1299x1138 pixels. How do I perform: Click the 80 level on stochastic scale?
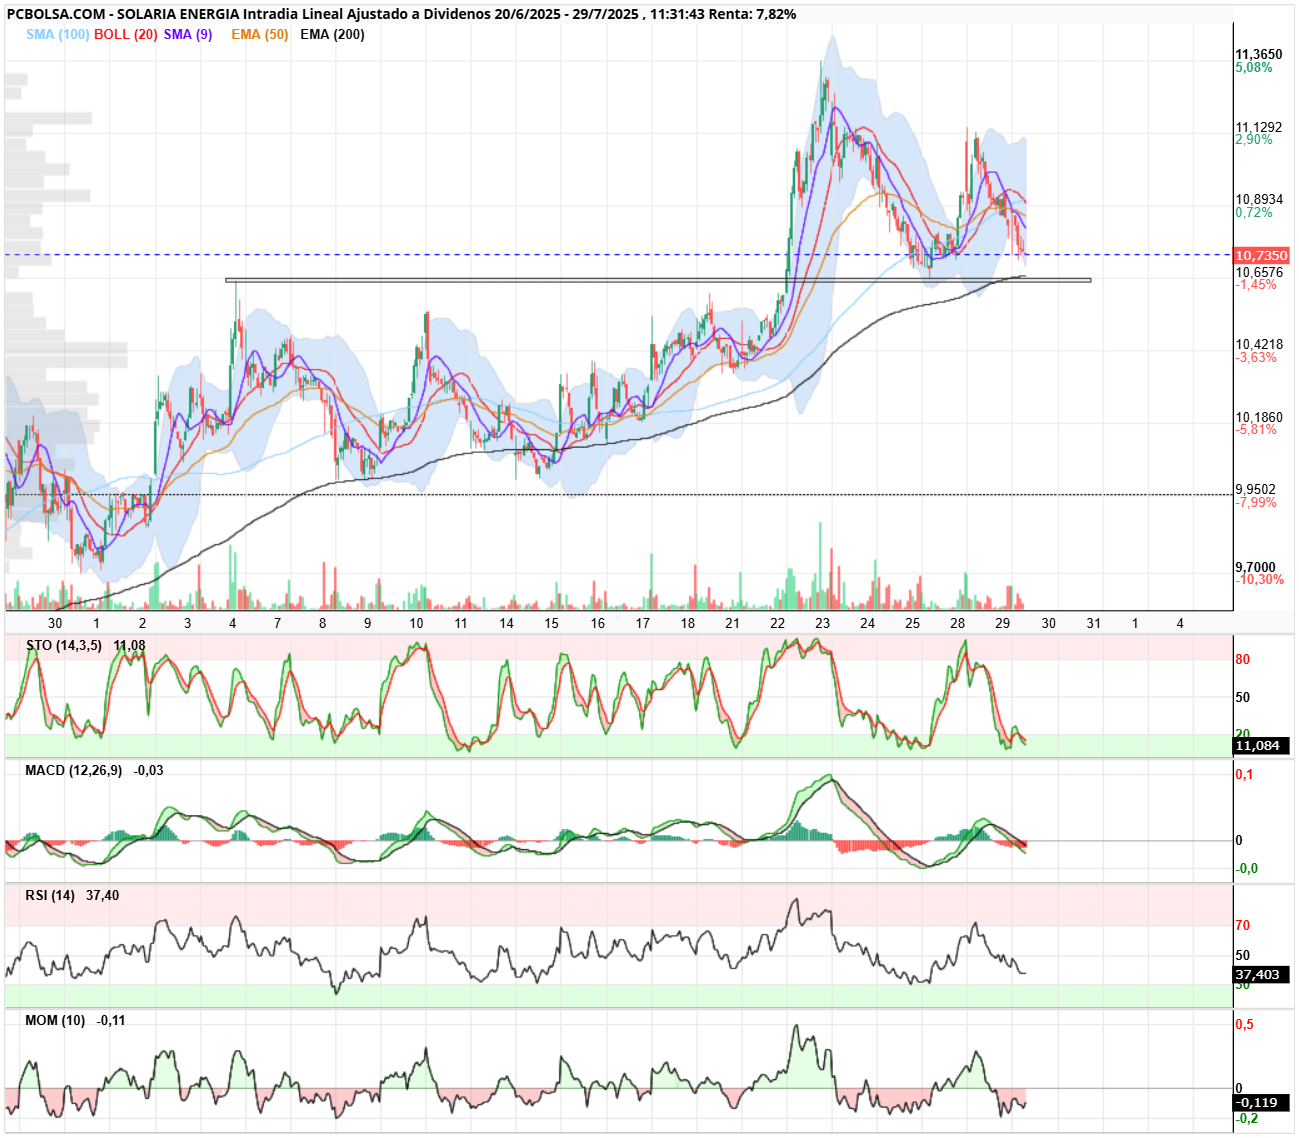point(1243,659)
